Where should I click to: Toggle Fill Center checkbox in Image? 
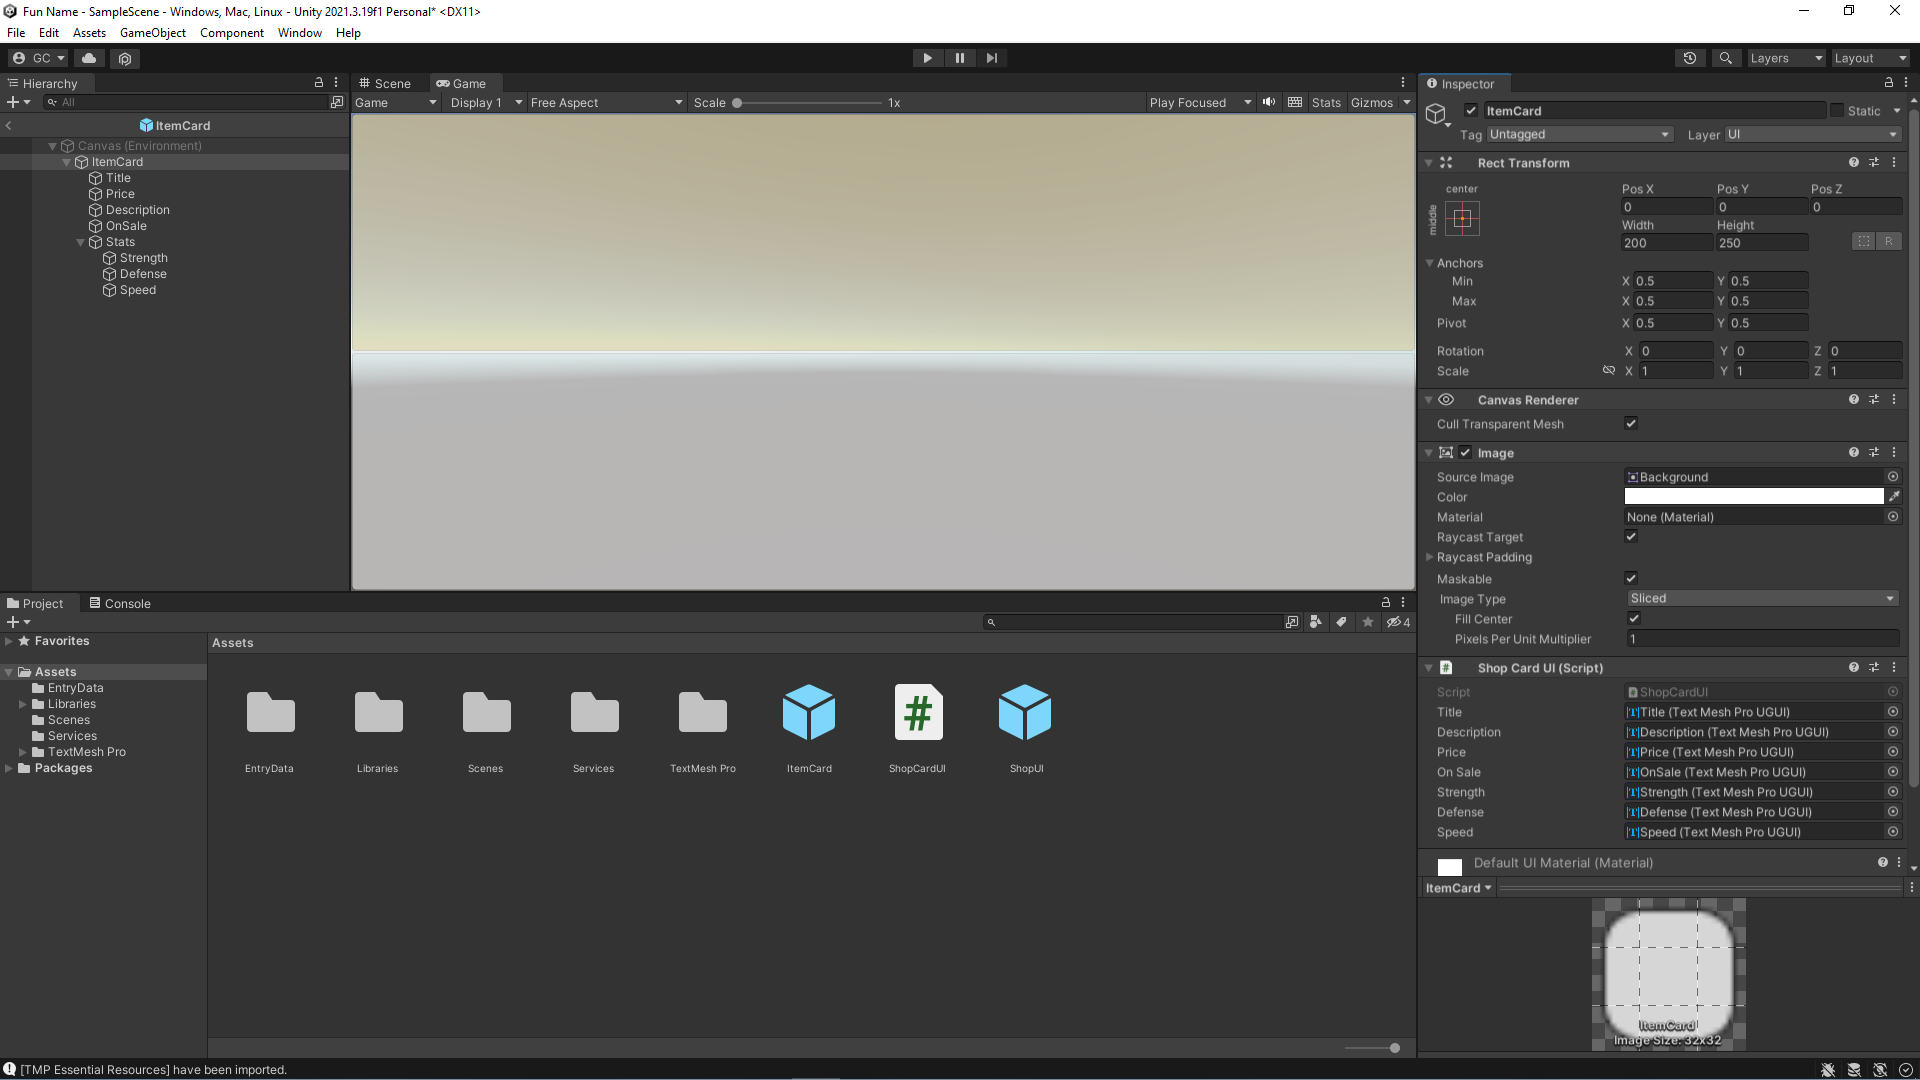[1631, 618]
